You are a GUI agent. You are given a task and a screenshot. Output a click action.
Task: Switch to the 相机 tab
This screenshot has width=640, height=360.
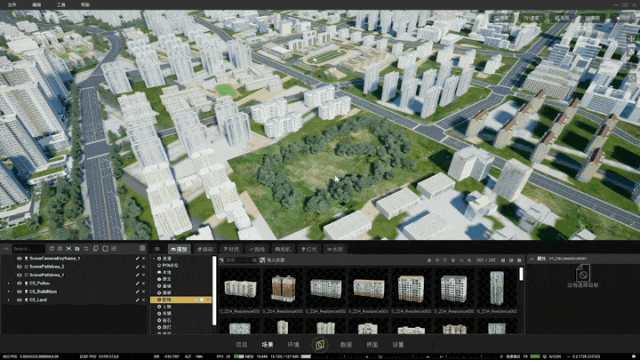point(282,249)
